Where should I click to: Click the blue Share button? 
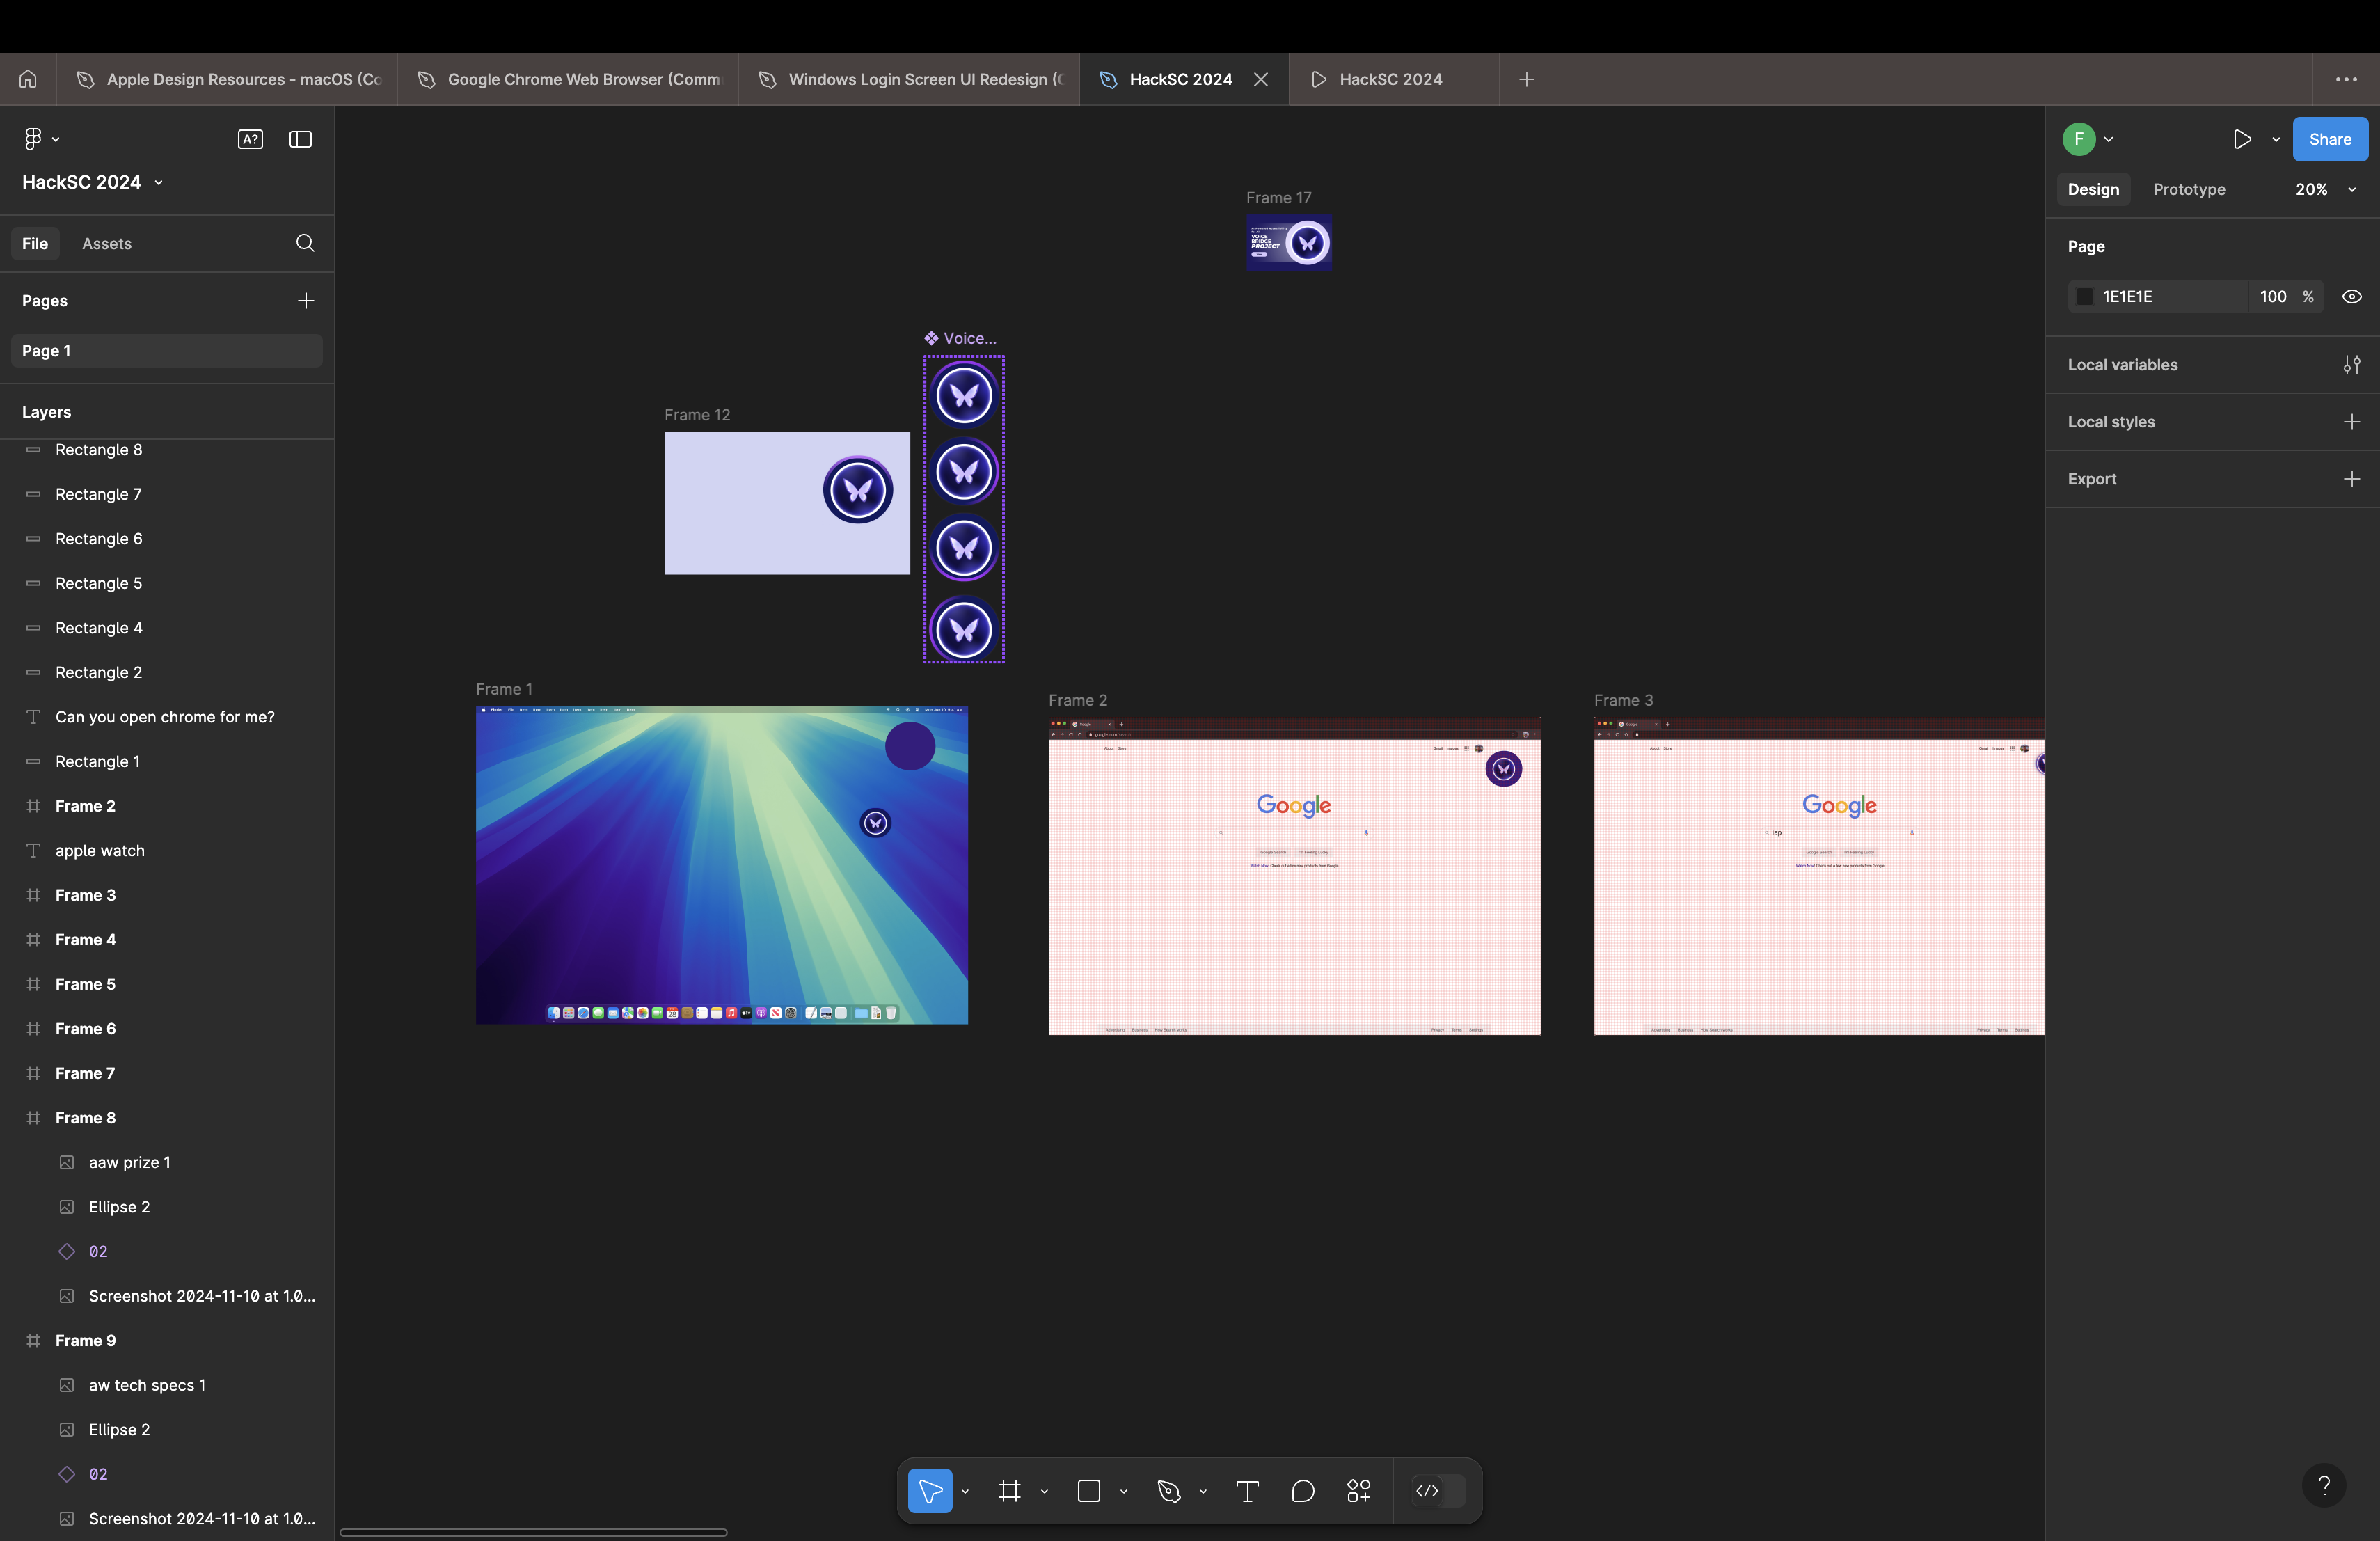[x=2329, y=139]
